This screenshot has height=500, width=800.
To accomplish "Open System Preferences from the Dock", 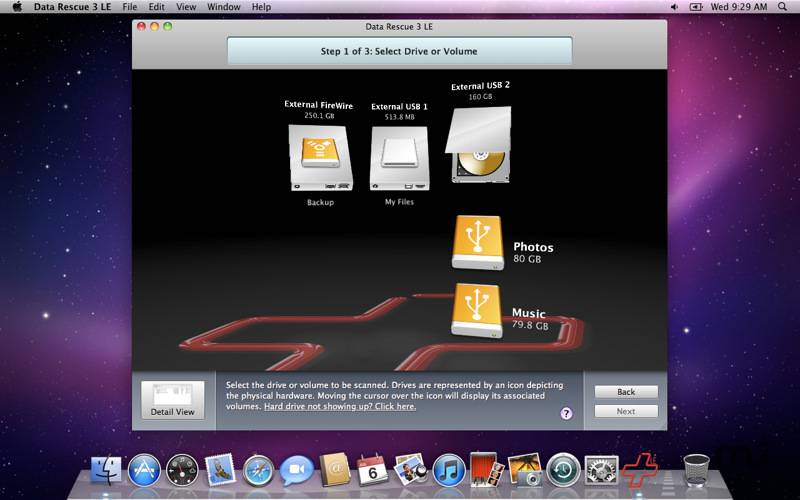I will tap(602, 470).
